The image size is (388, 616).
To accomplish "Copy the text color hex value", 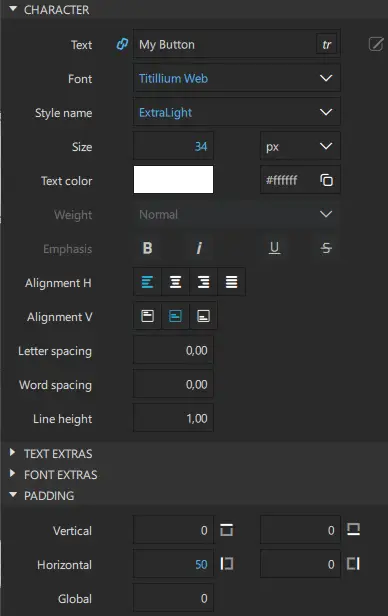I will coord(326,180).
